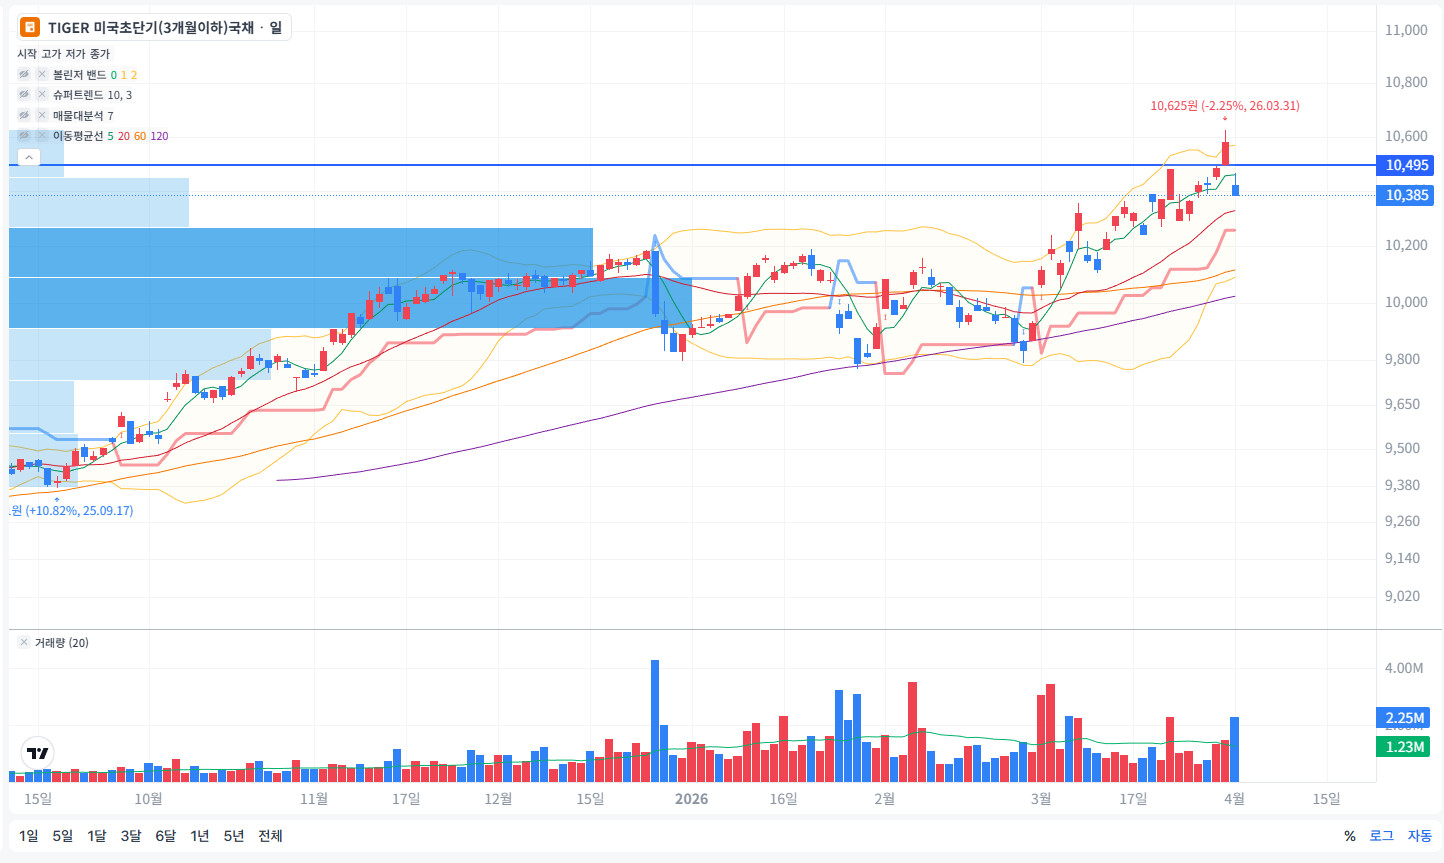Select the 3달 time range
The image size is (1444, 863).
pos(131,836)
